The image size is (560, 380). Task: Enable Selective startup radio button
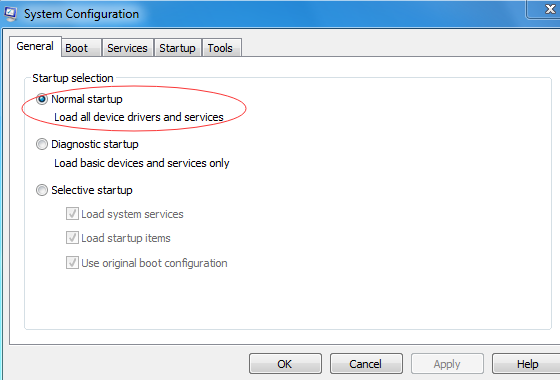pyautogui.click(x=42, y=190)
